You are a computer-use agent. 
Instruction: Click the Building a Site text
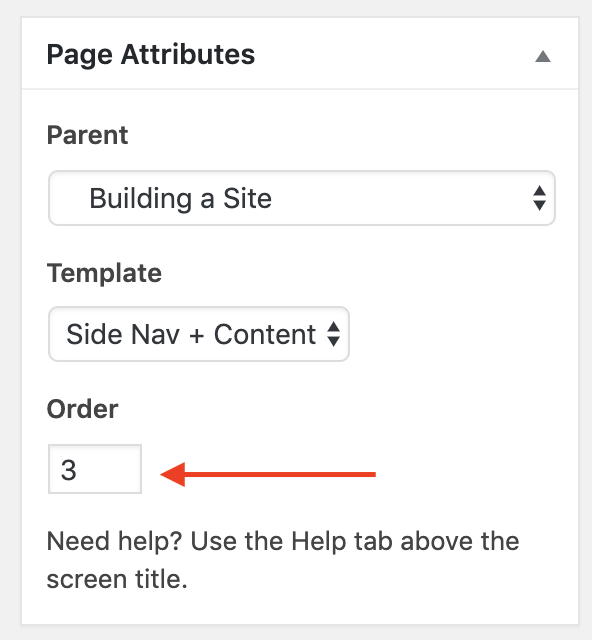[180, 199]
